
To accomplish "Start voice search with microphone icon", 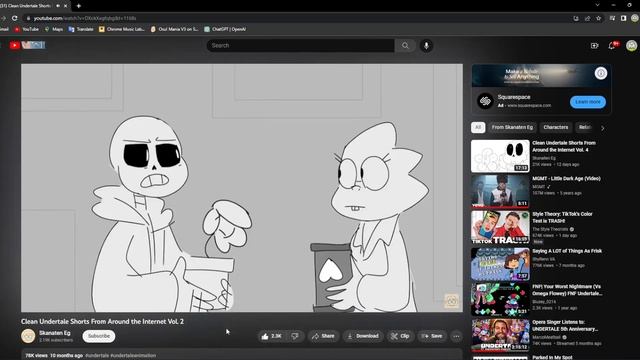I will pyautogui.click(x=426, y=46).
